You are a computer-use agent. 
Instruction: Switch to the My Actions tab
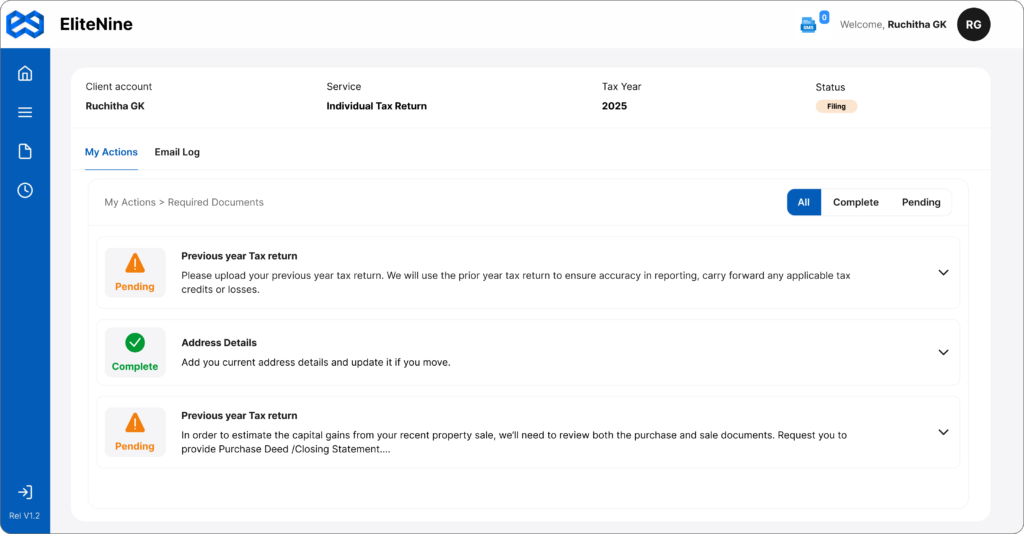point(111,152)
